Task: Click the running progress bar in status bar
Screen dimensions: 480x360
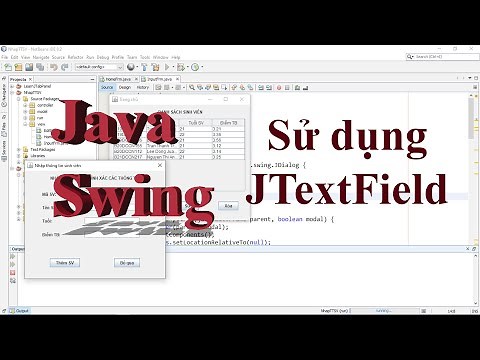Action: [x=385, y=311]
